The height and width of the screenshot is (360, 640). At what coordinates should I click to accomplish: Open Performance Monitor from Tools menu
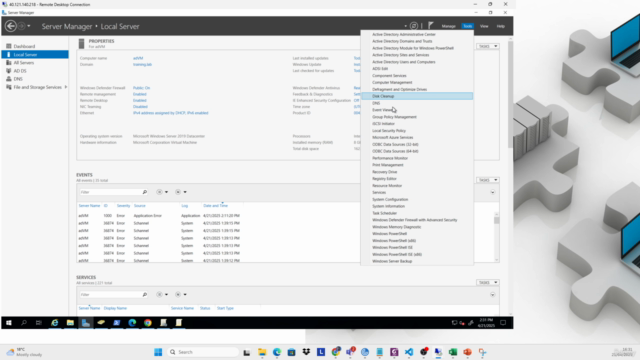[x=417, y=158]
